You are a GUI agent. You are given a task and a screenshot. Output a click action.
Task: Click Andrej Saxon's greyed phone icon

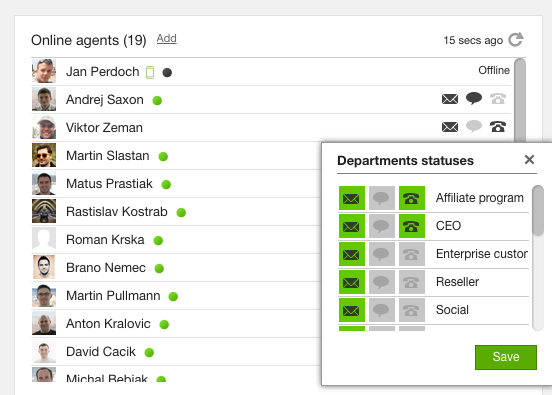coord(498,99)
